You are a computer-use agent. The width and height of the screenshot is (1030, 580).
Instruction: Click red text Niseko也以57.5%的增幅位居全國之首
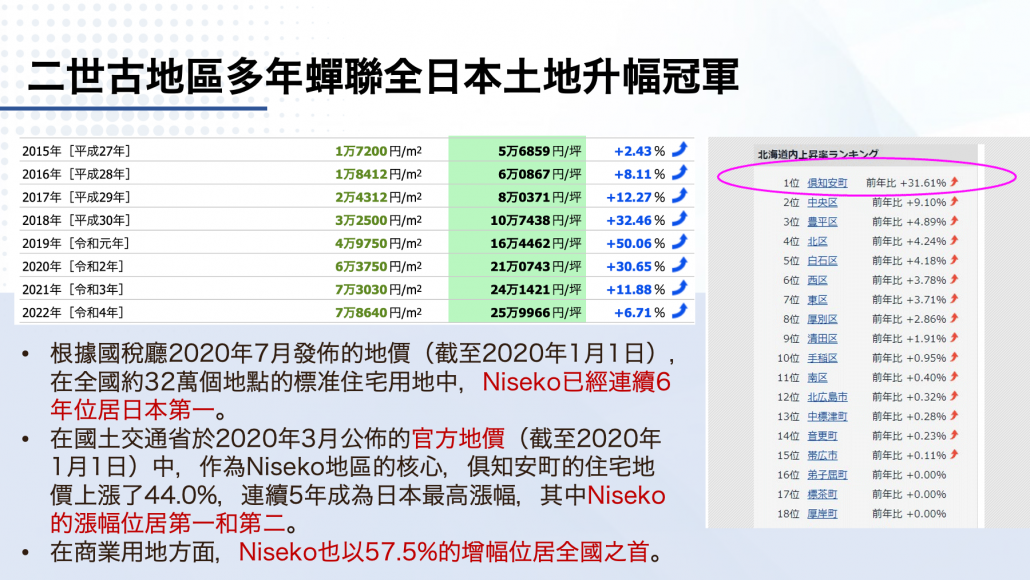click(444, 552)
